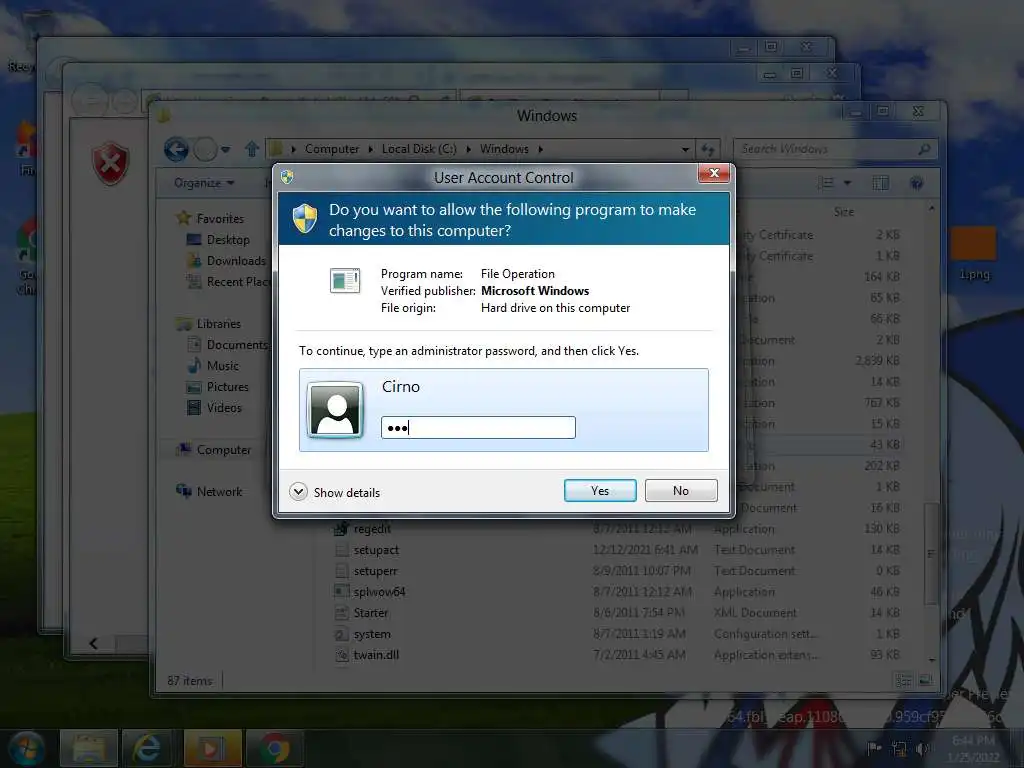Image resolution: width=1024 pixels, height=768 pixels.
Task: Select the setupact file
Action: click(x=376, y=550)
